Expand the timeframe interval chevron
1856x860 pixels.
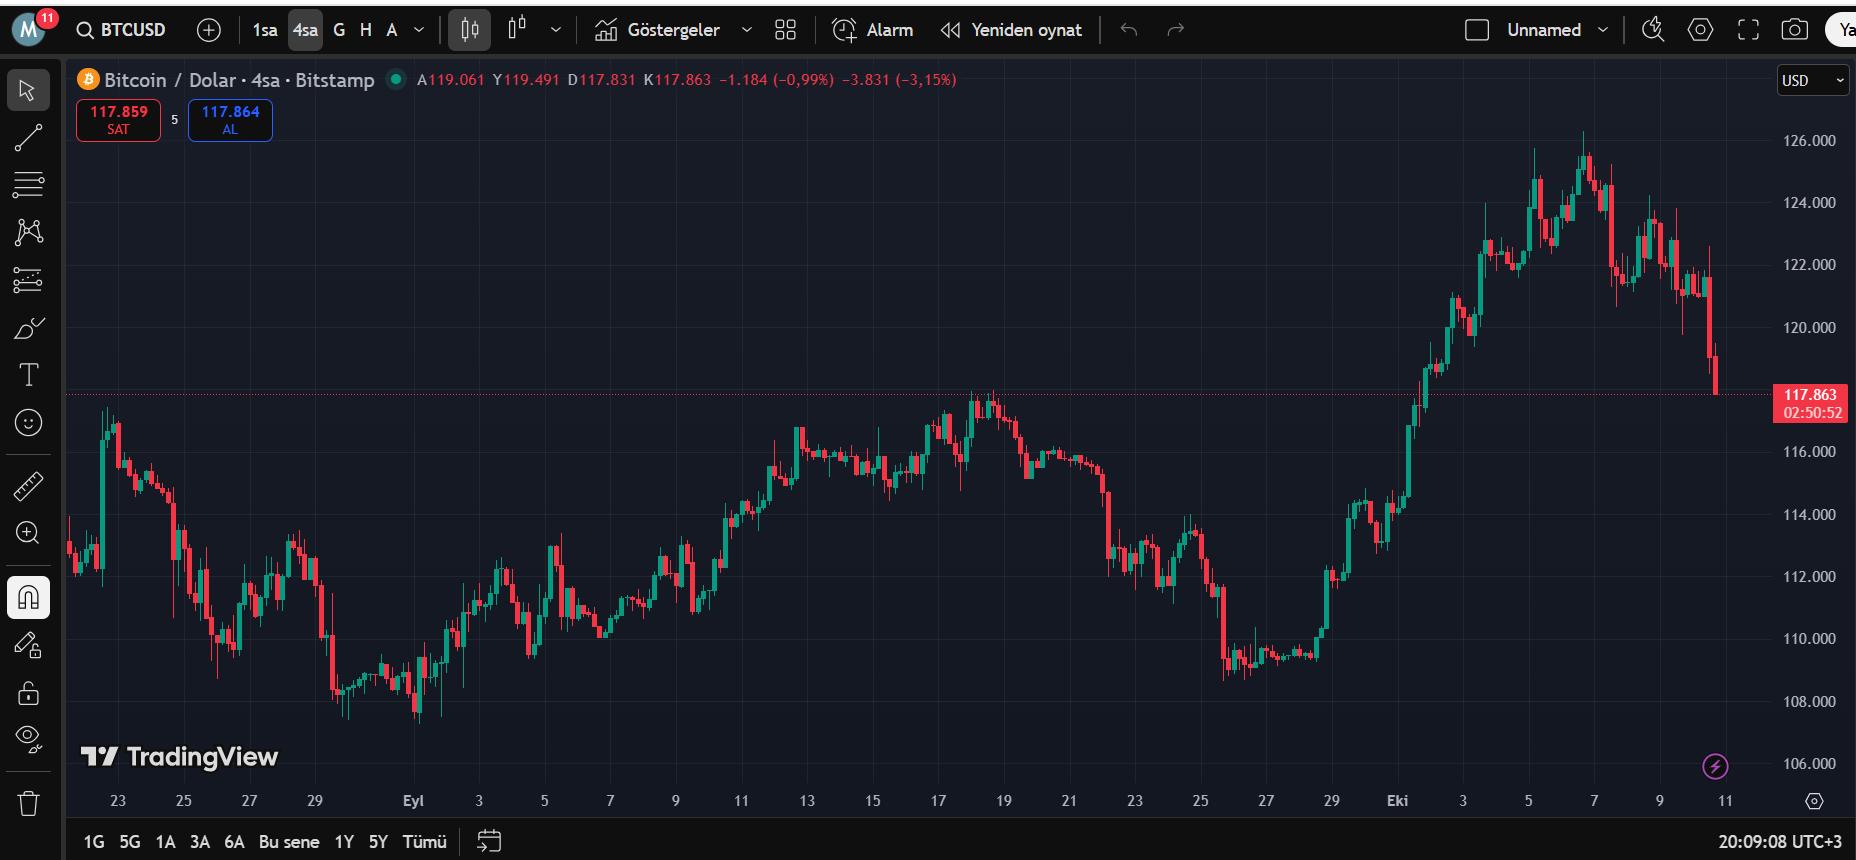[419, 30]
